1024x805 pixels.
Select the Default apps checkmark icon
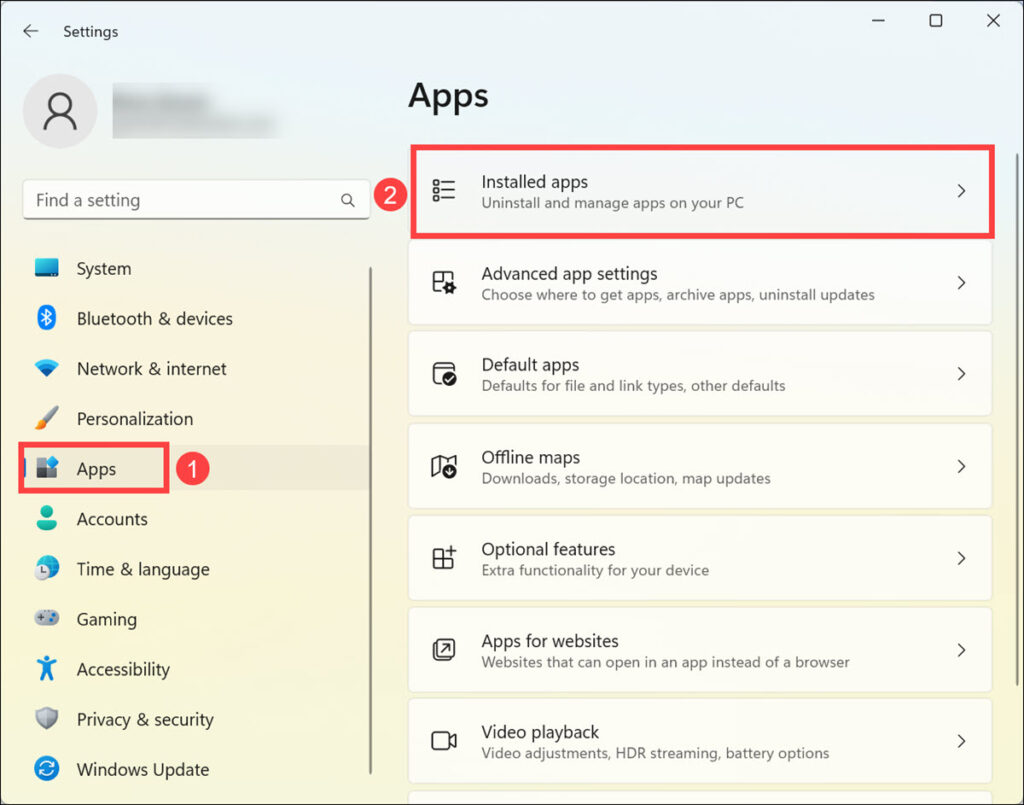click(x=443, y=374)
